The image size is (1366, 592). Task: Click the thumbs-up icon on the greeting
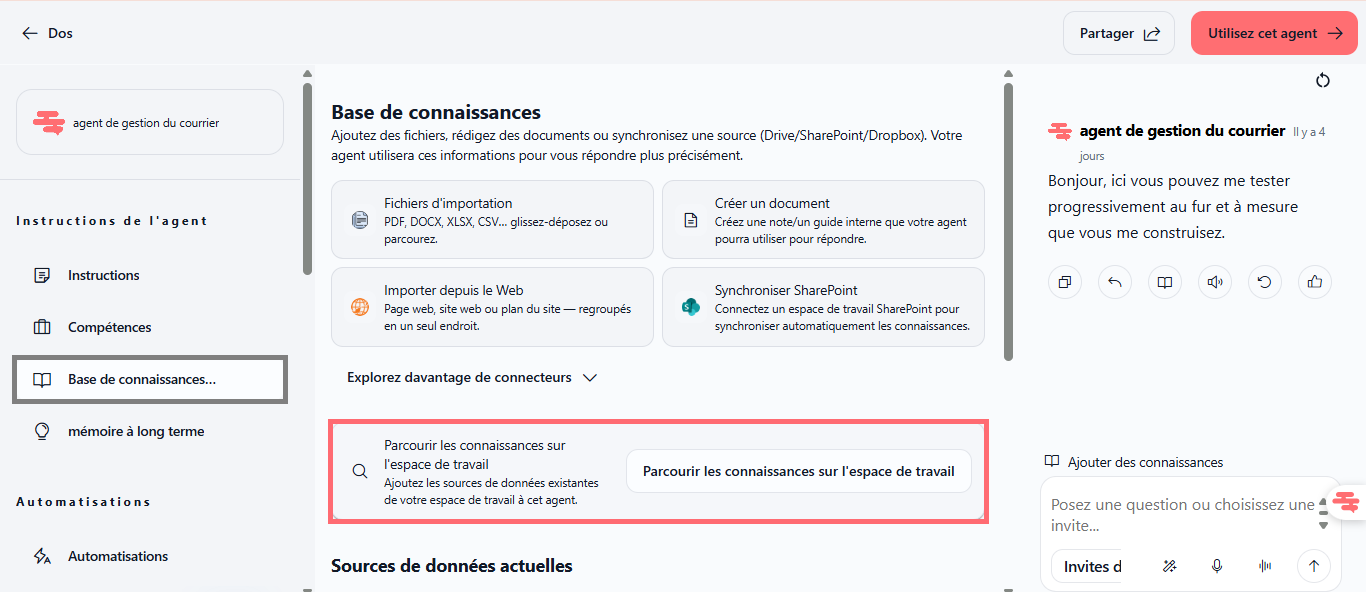click(x=1315, y=282)
